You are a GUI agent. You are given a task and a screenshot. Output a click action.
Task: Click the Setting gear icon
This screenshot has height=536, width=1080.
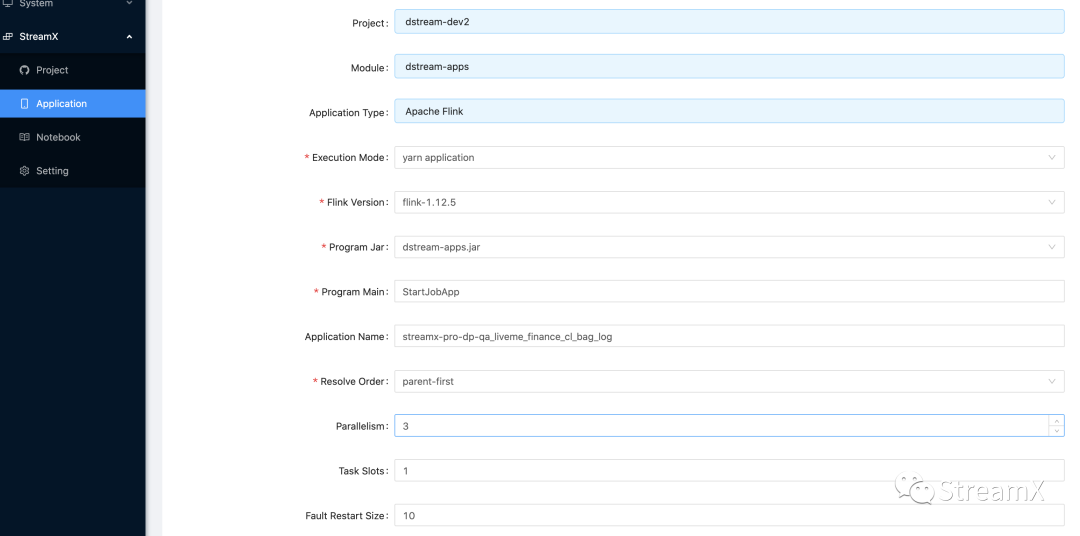[25, 171]
